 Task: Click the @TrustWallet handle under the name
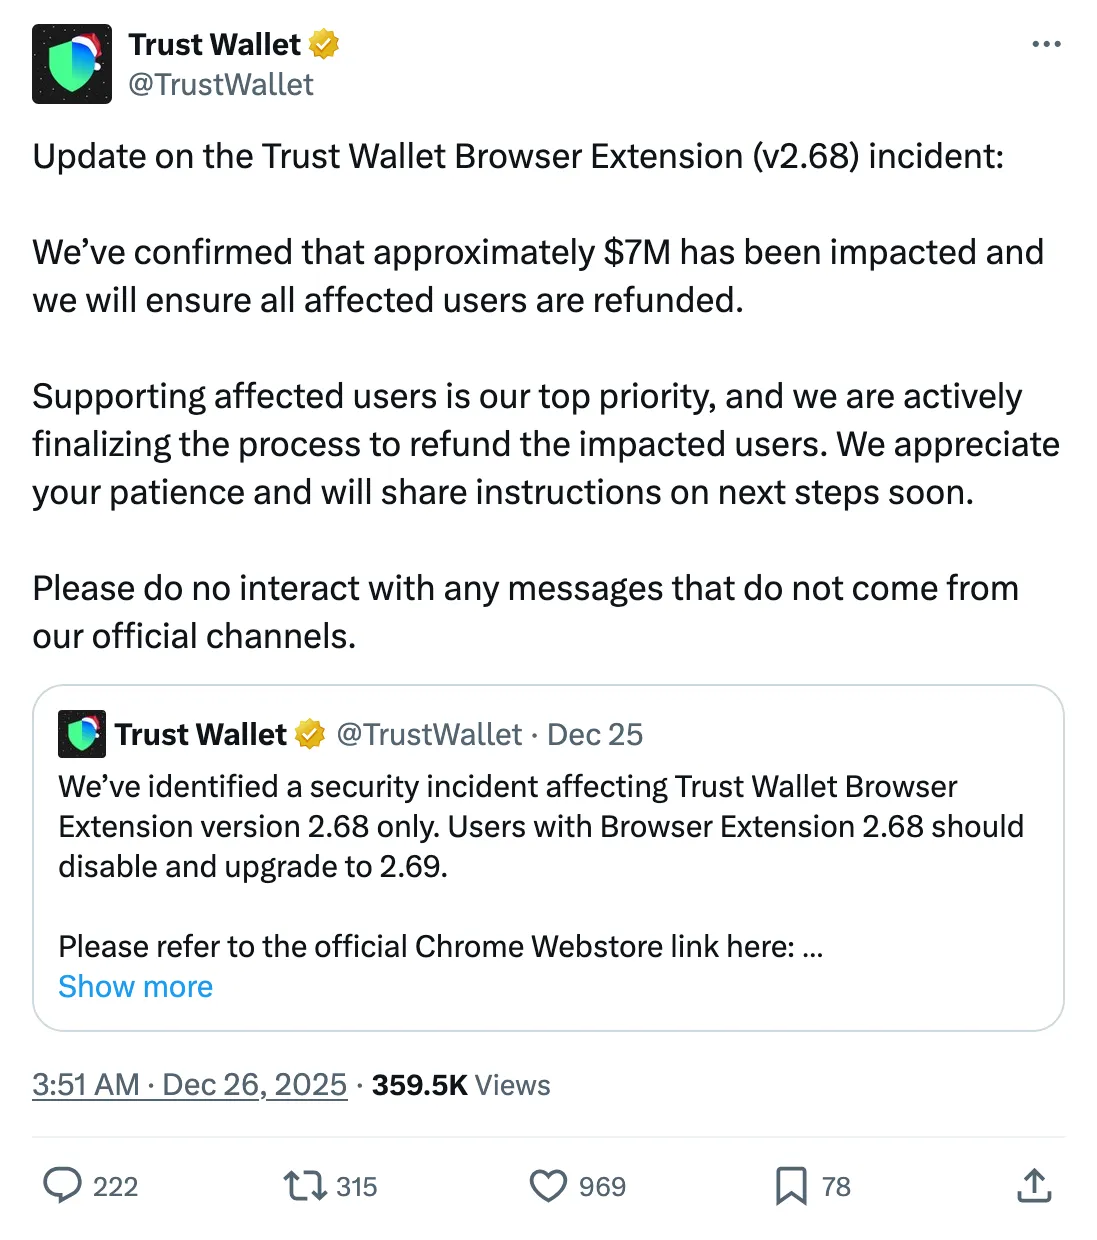221,85
